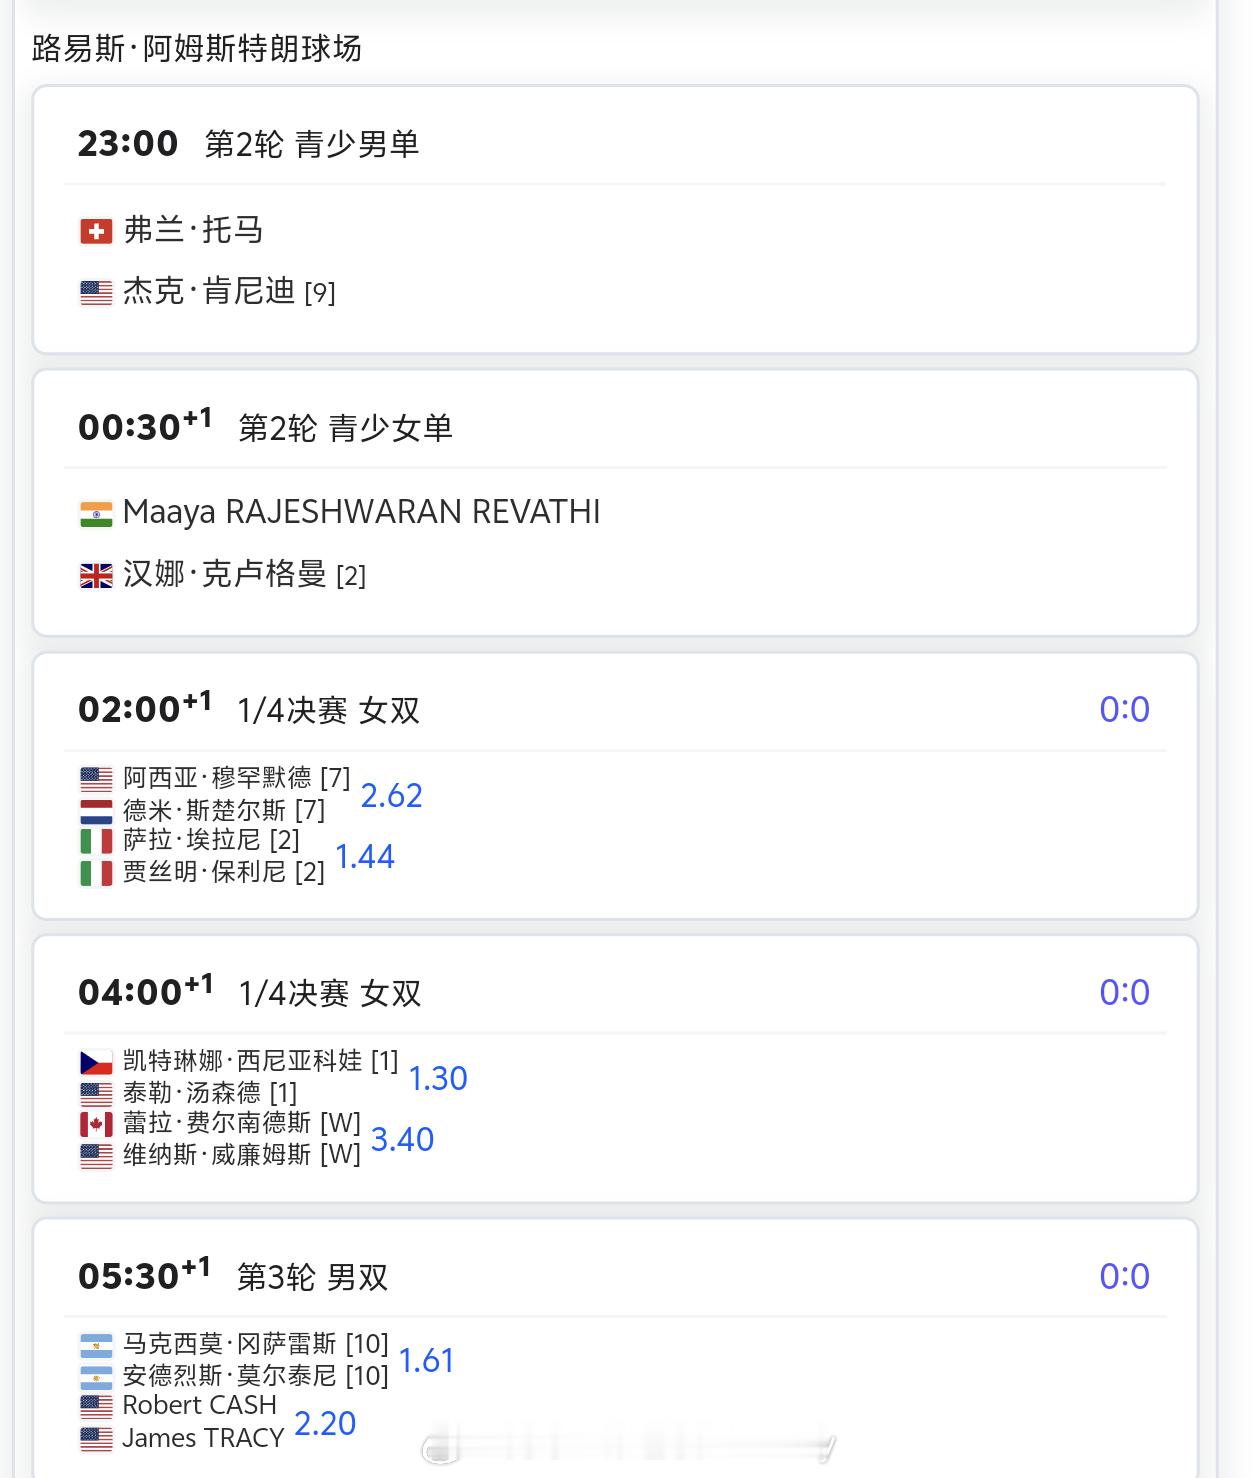Select odds 1.61 for 冈萨雷斯/莫尔泰尼
Screen dimensions: 1260x1478
pos(426,1361)
